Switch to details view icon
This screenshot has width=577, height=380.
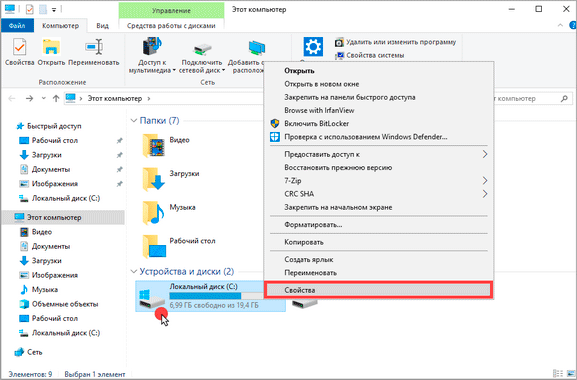tap(558, 373)
